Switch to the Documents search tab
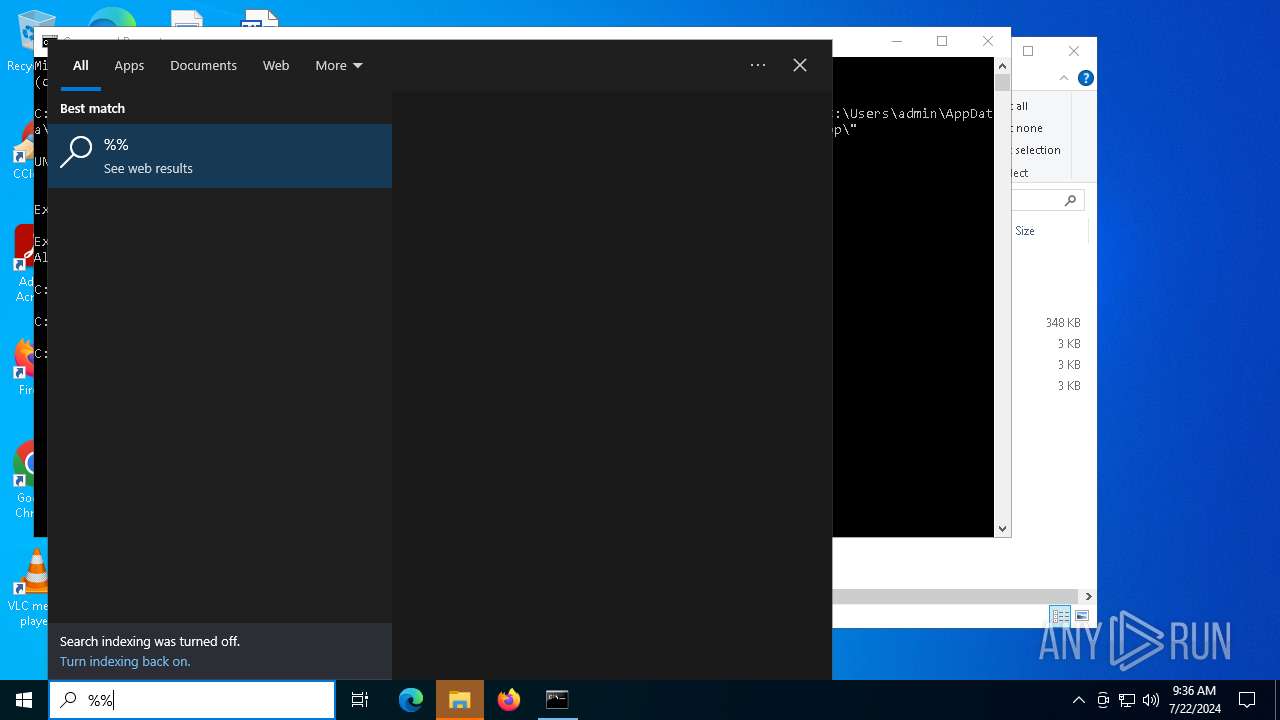This screenshot has width=1280, height=720. click(x=203, y=65)
